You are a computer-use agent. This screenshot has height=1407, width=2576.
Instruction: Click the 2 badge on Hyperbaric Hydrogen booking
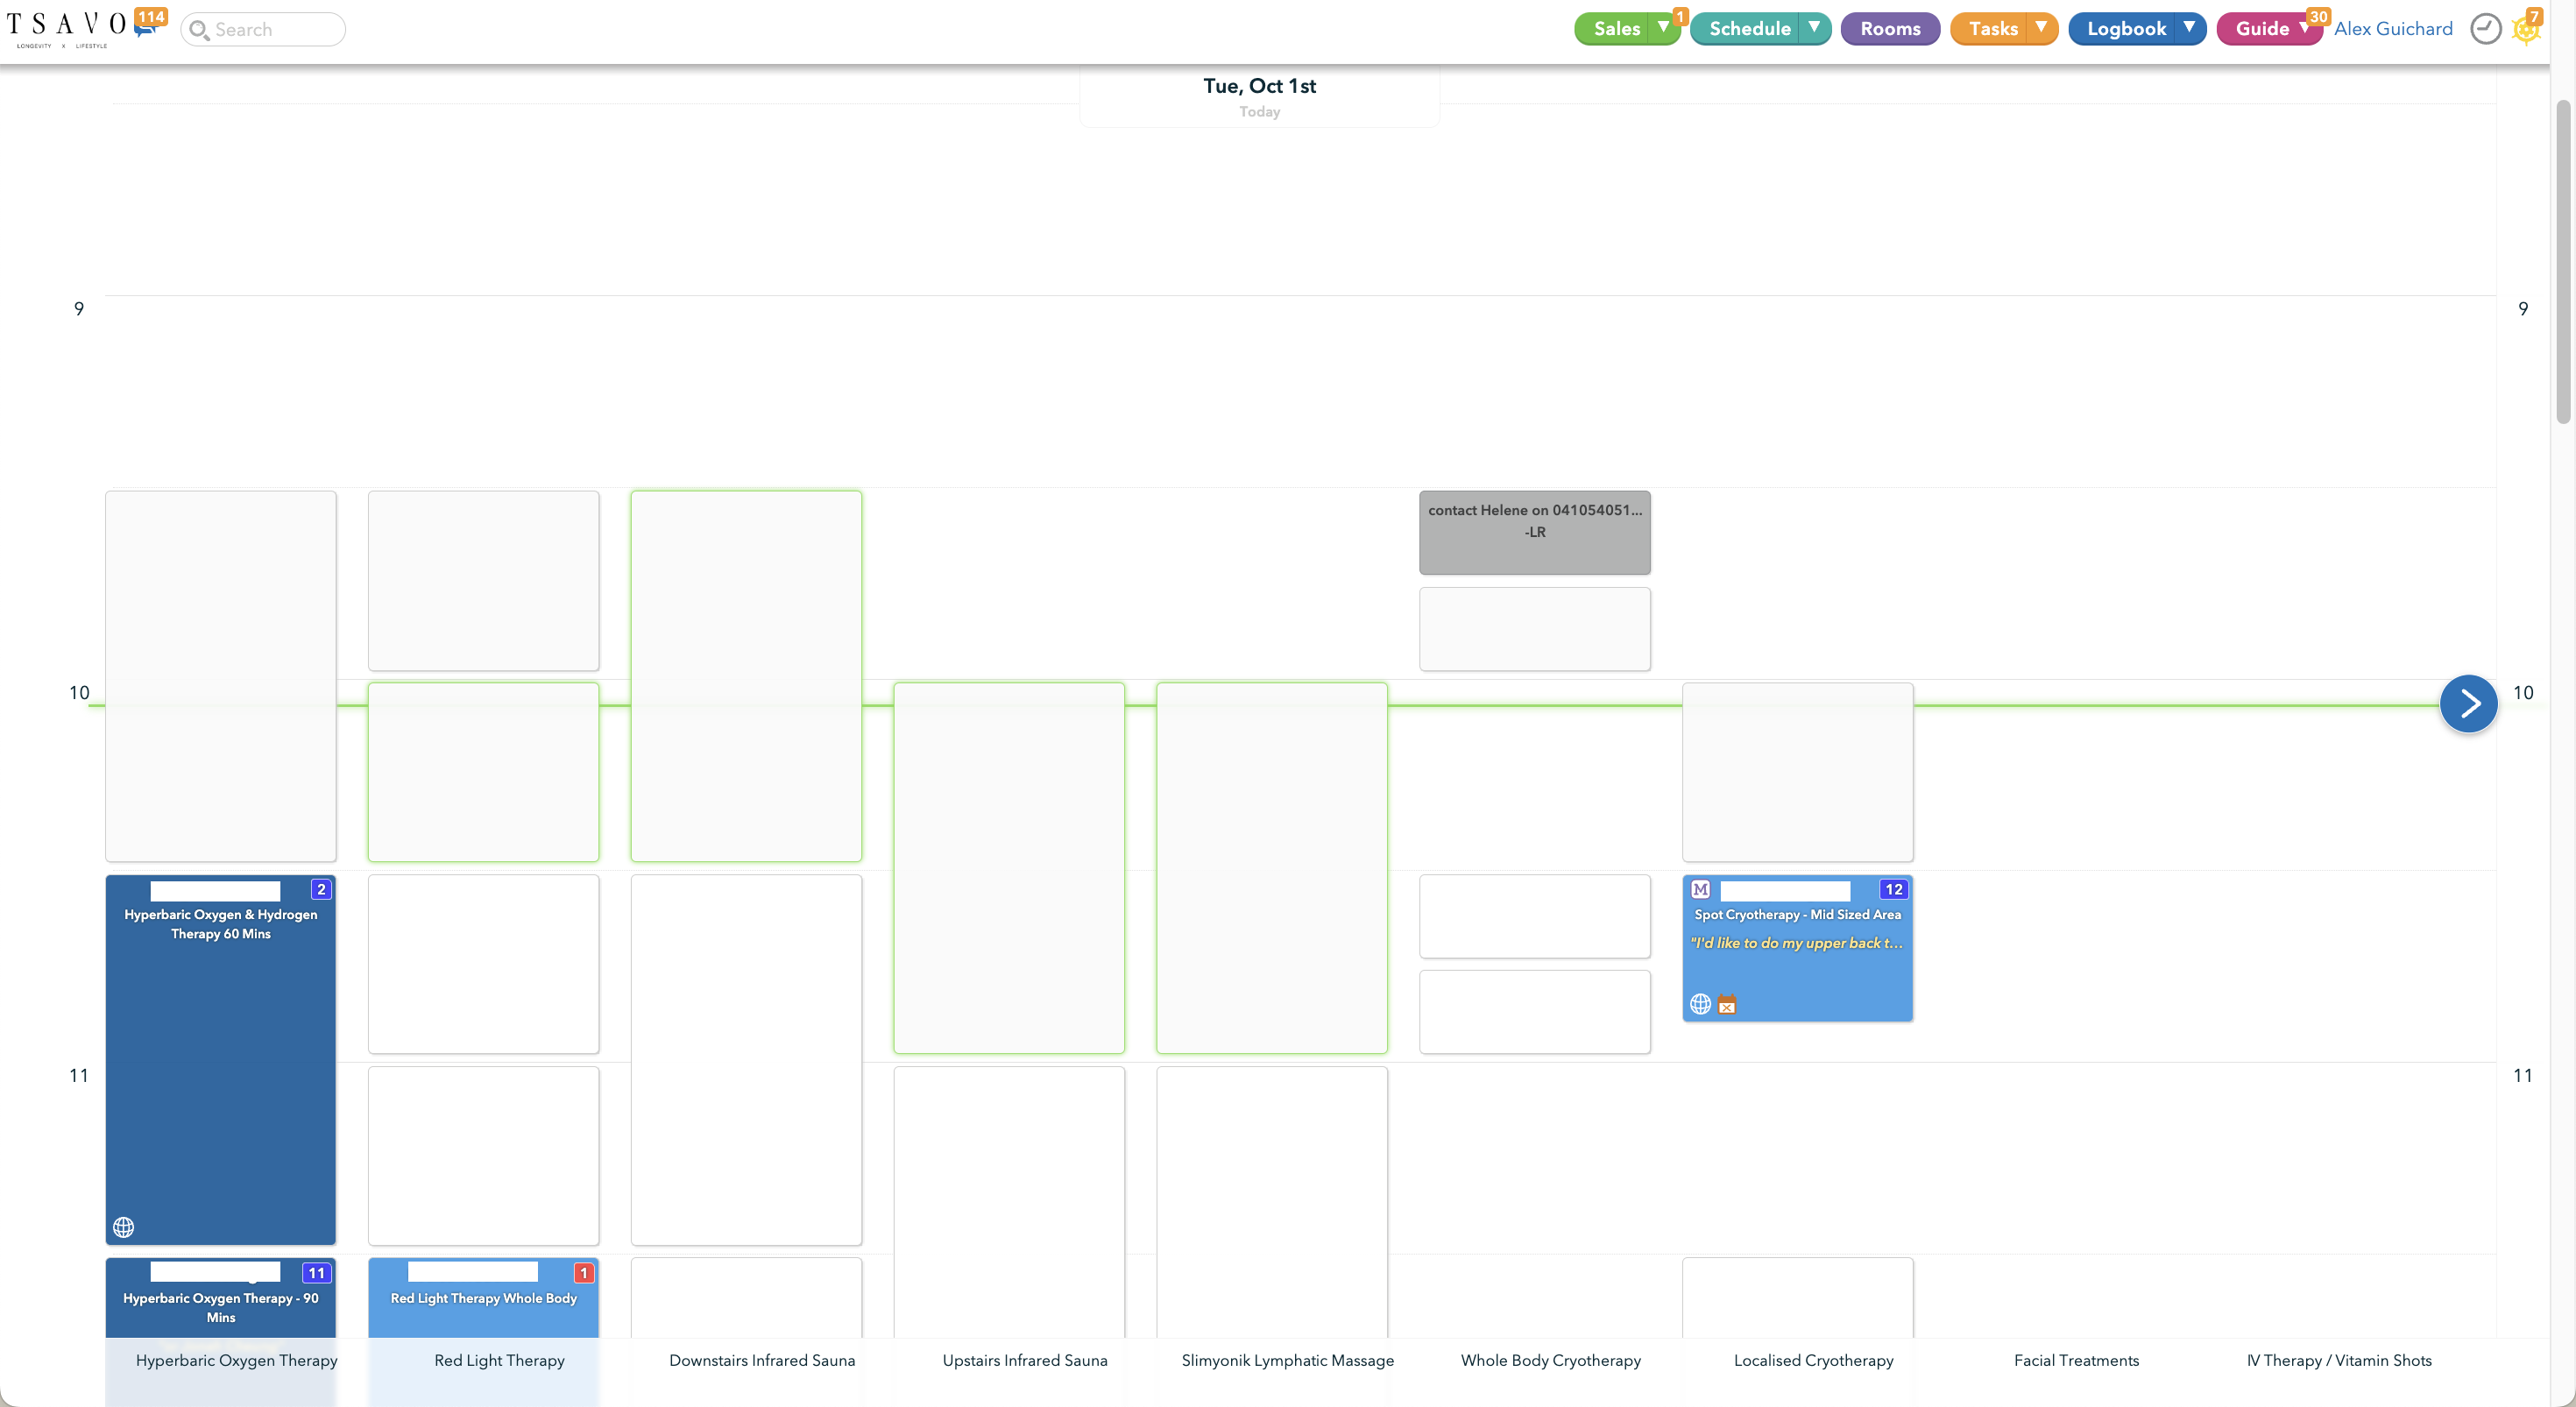[321, 889]
